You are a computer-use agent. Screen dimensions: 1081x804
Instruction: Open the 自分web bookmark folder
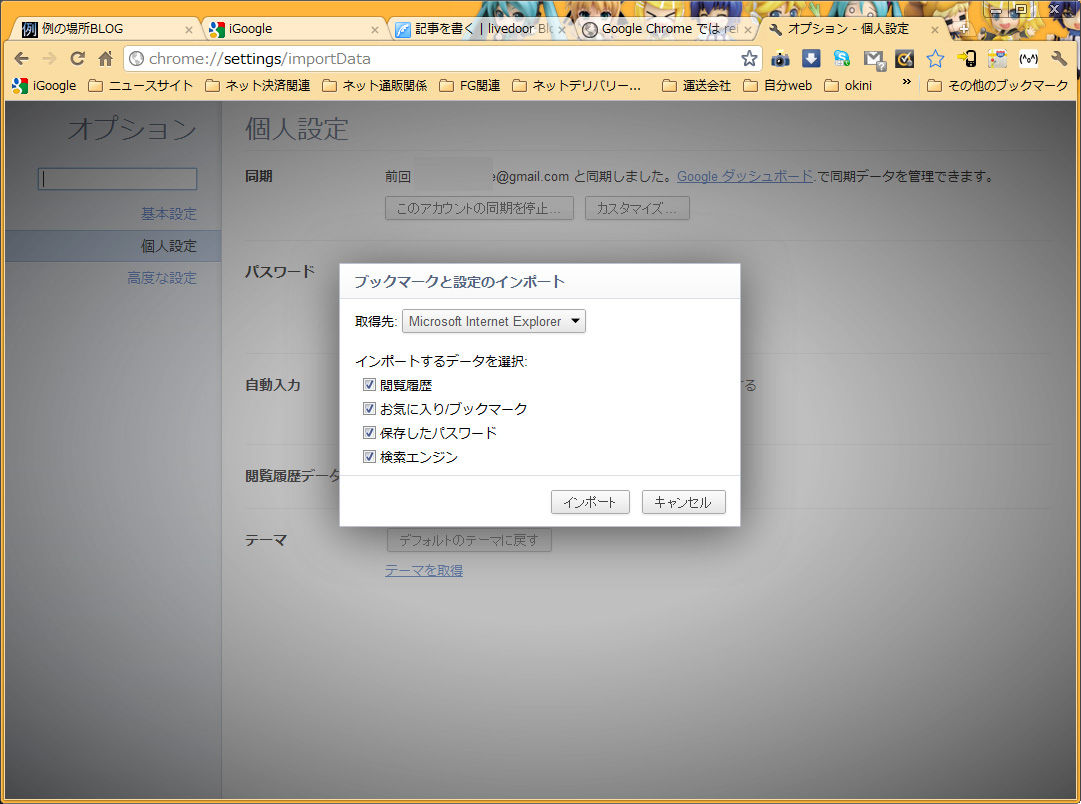778,86
